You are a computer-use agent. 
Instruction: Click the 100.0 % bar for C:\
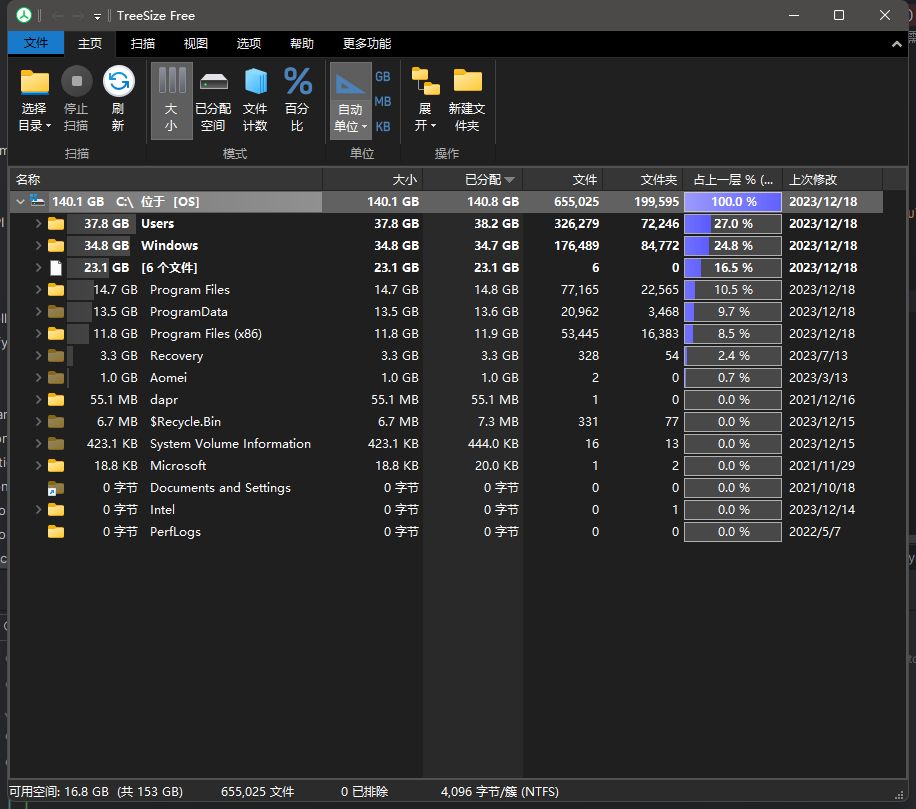733,202
